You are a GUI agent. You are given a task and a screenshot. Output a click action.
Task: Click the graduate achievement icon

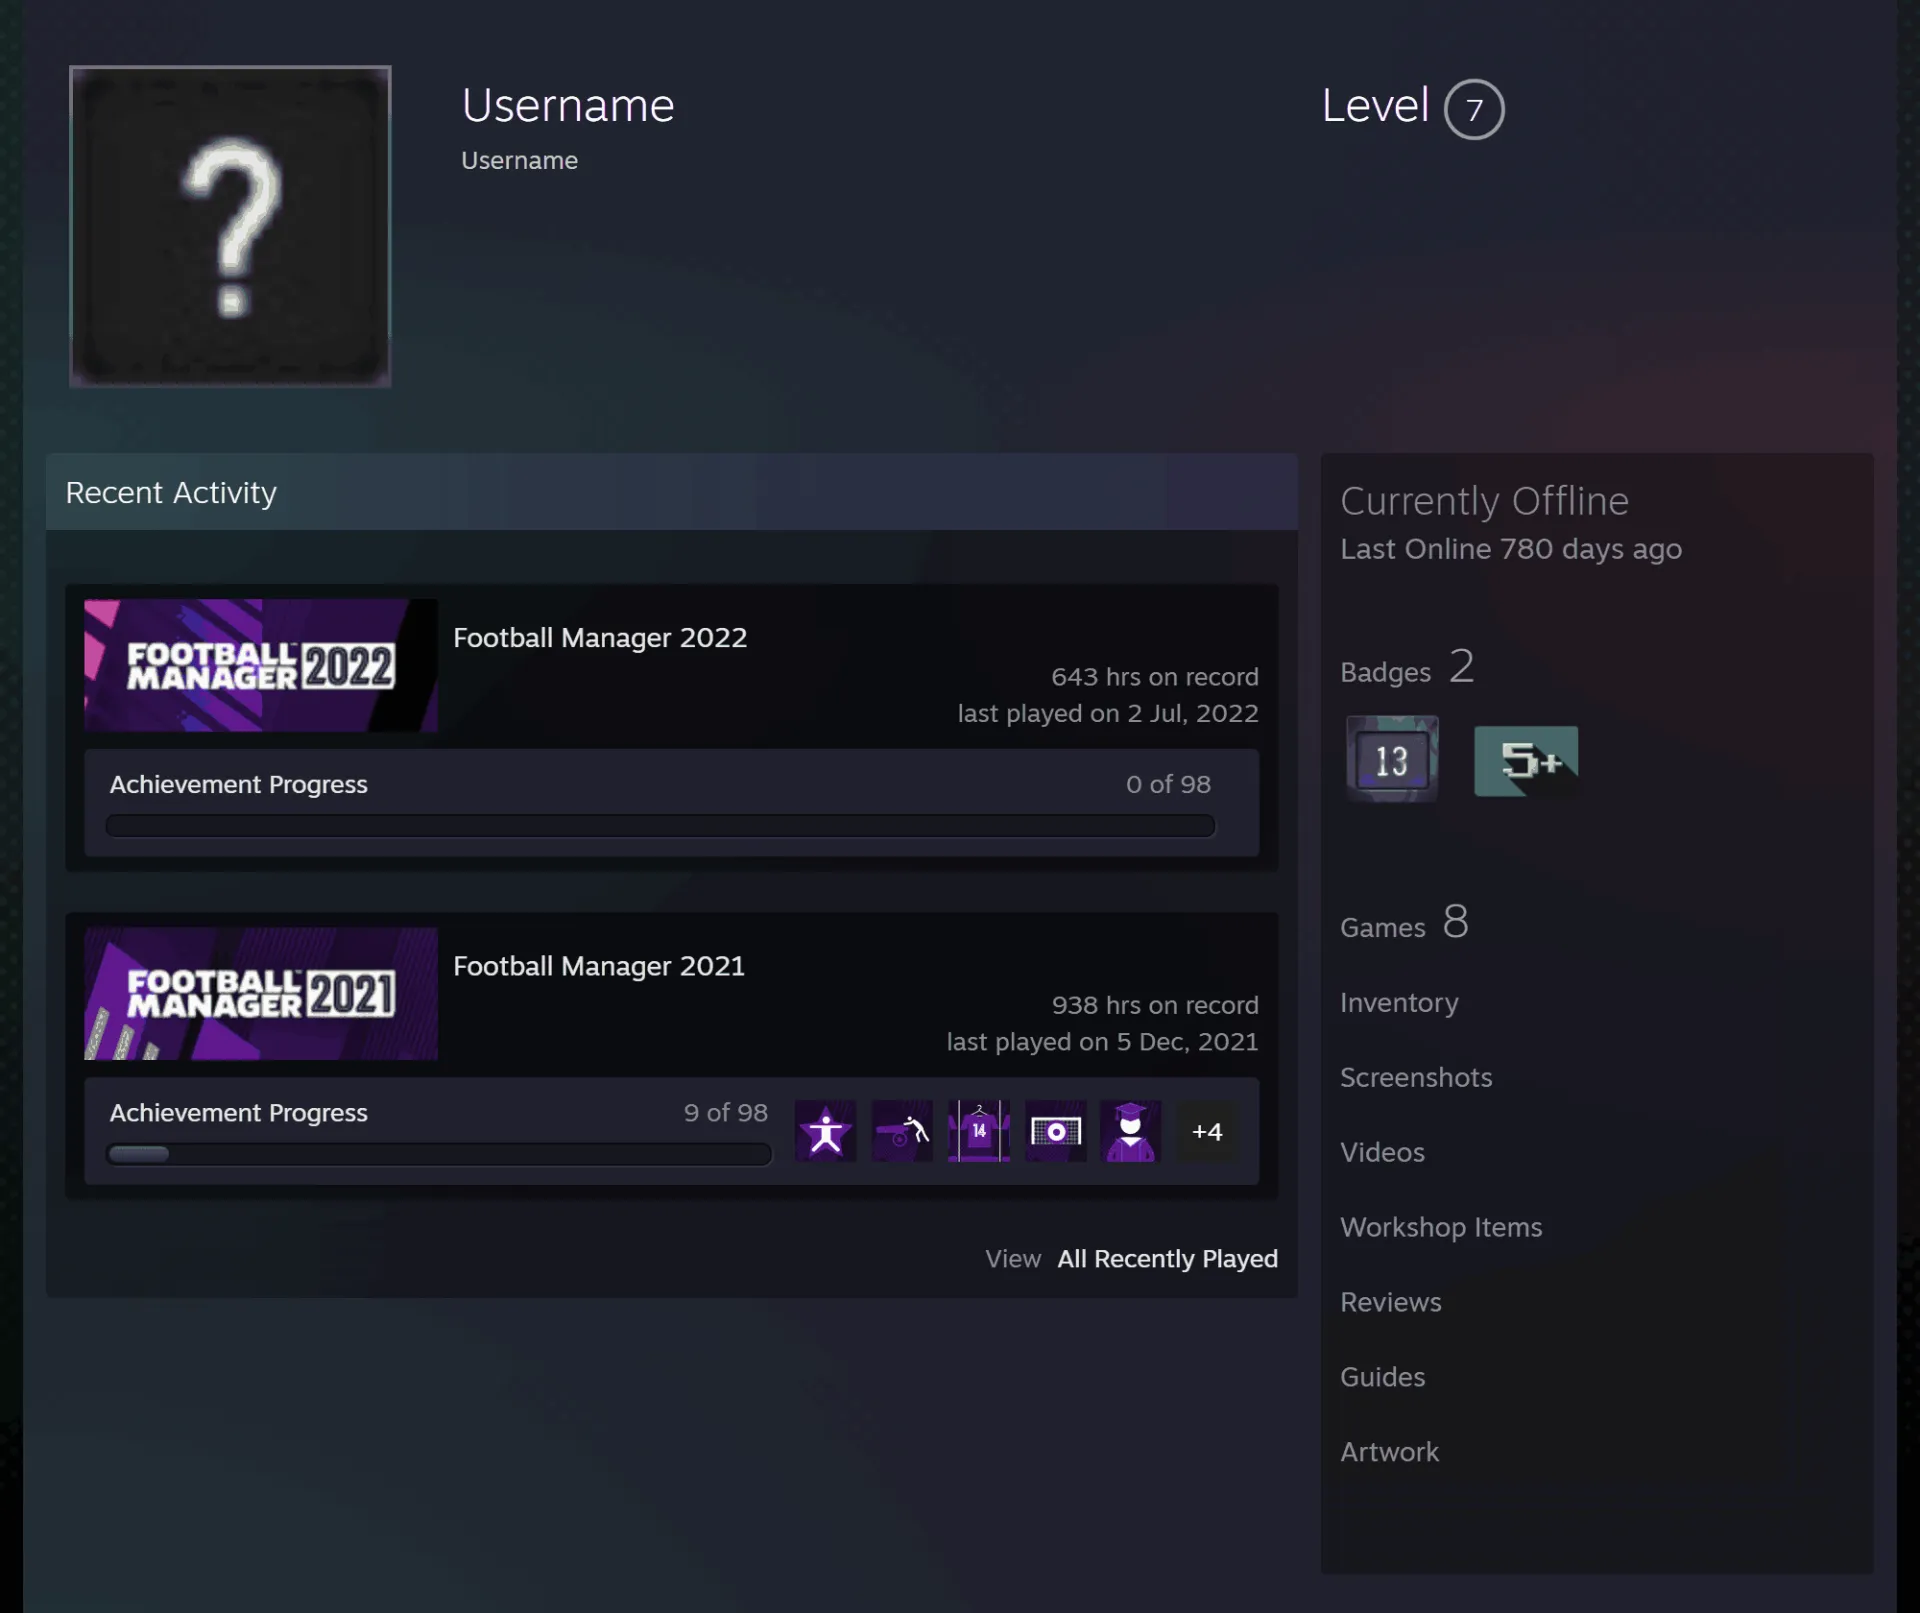pyautogui.click(x=1131, y=1131)
